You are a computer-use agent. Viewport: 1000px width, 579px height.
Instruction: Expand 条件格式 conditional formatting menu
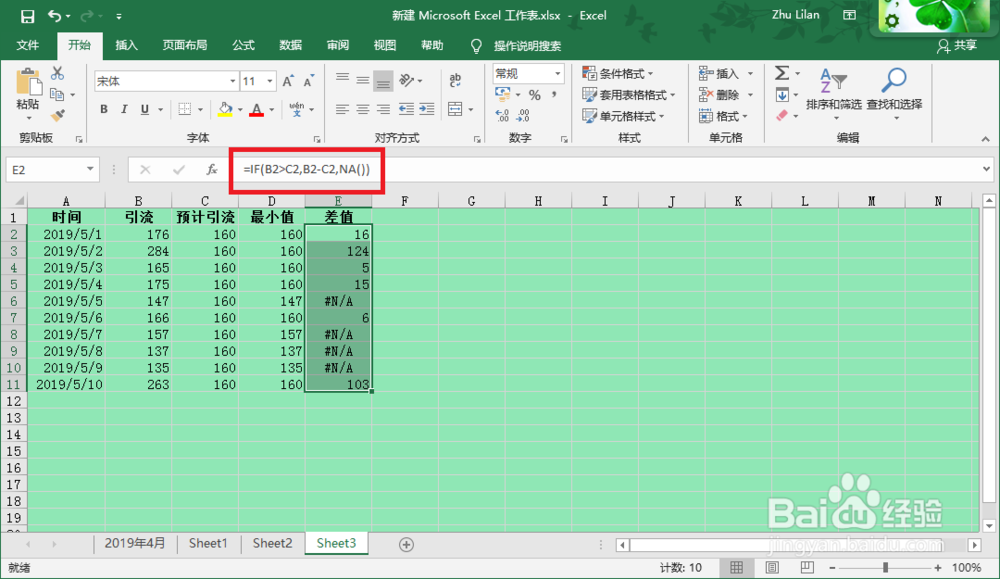618,73
